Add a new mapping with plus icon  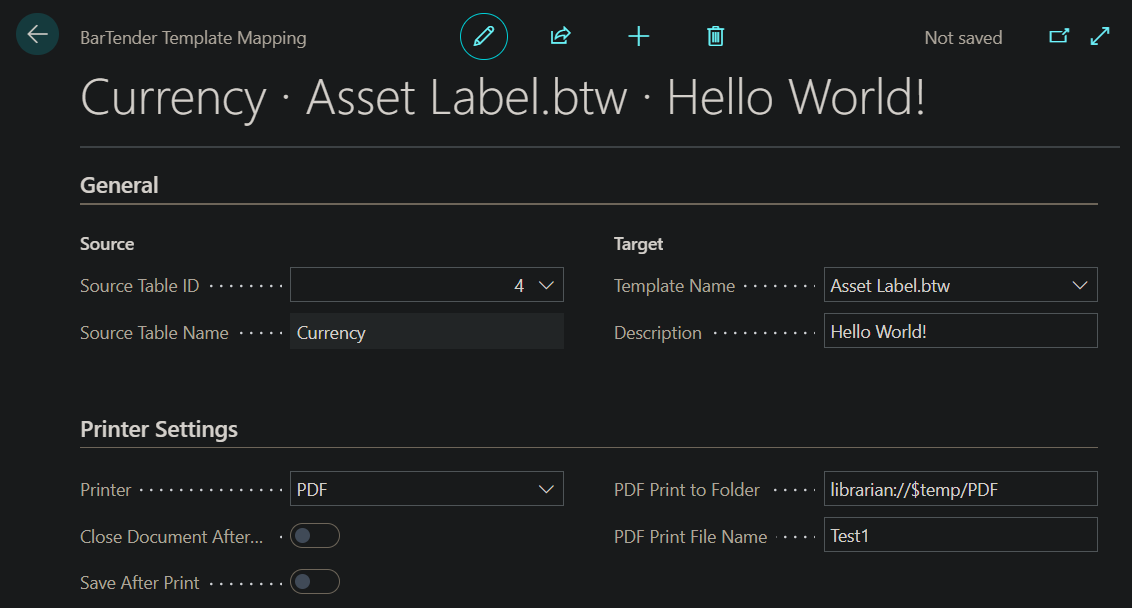click(x=639, y=36)
